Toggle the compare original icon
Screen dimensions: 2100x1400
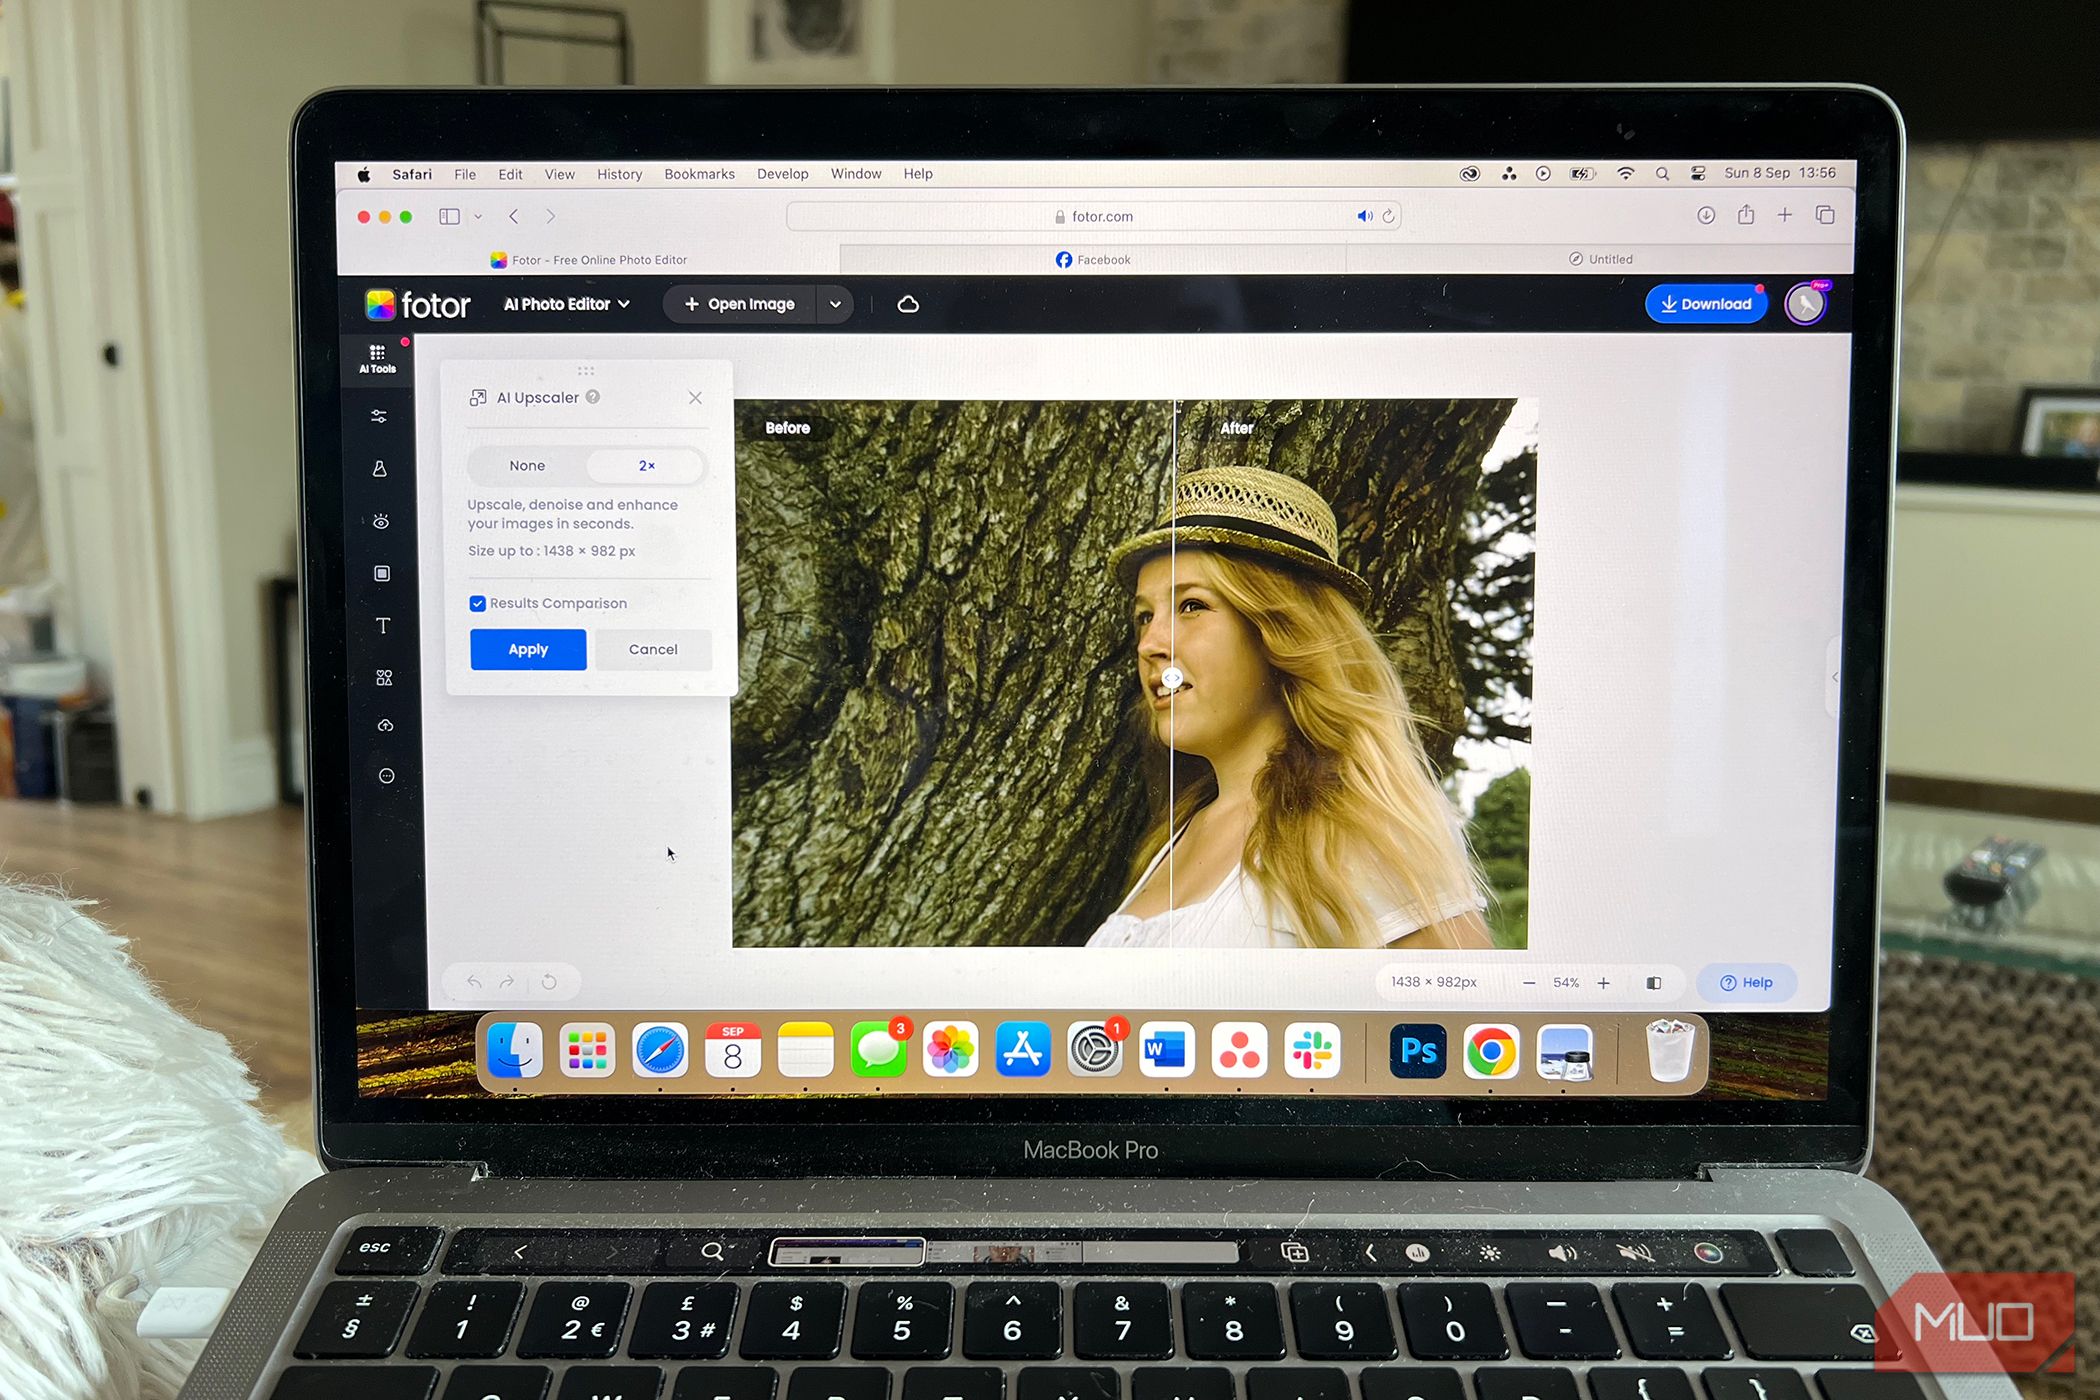coord(1654,983)
